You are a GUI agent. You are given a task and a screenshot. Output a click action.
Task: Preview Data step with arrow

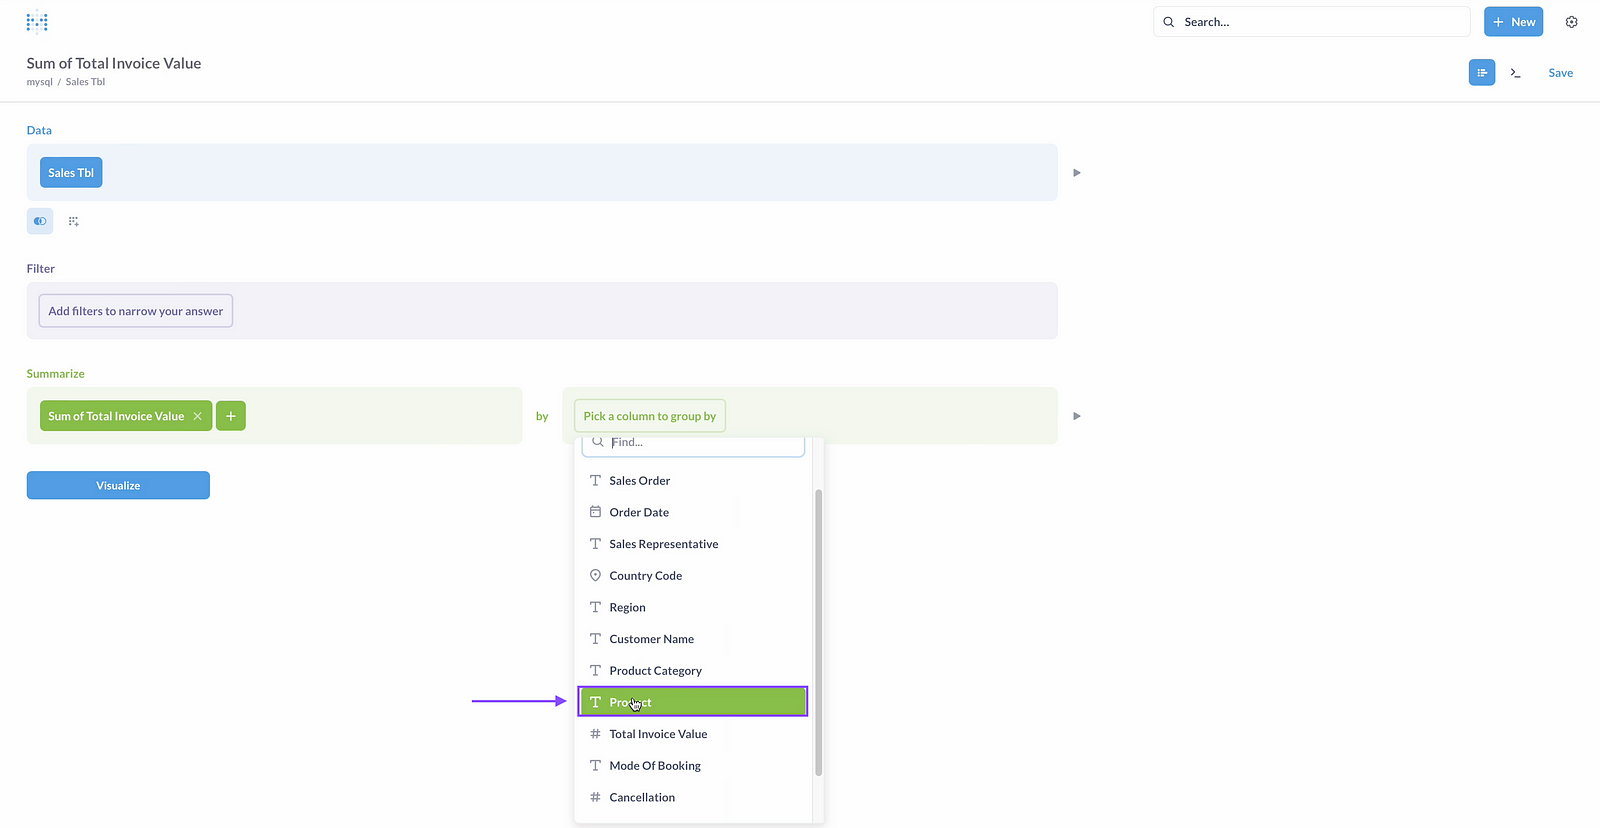1077,173
